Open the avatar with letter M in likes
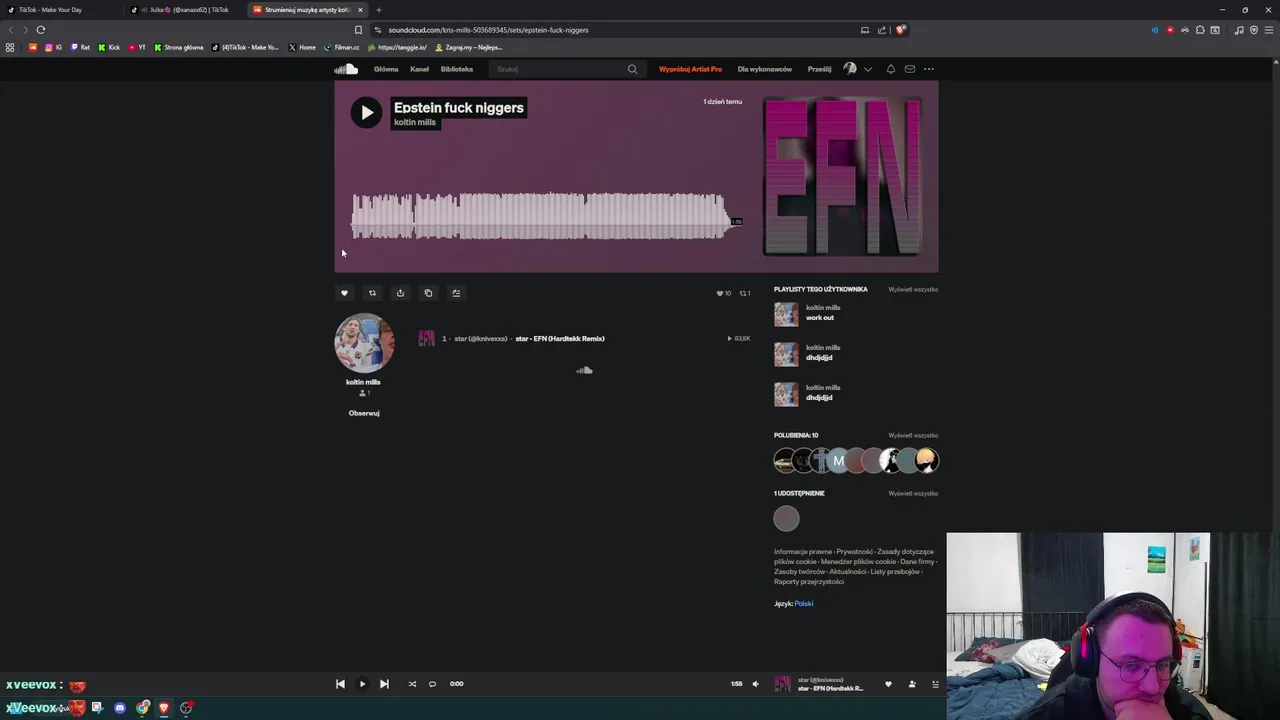The height and width of the screenshot is (720, 1280). (x=838, y=461)
